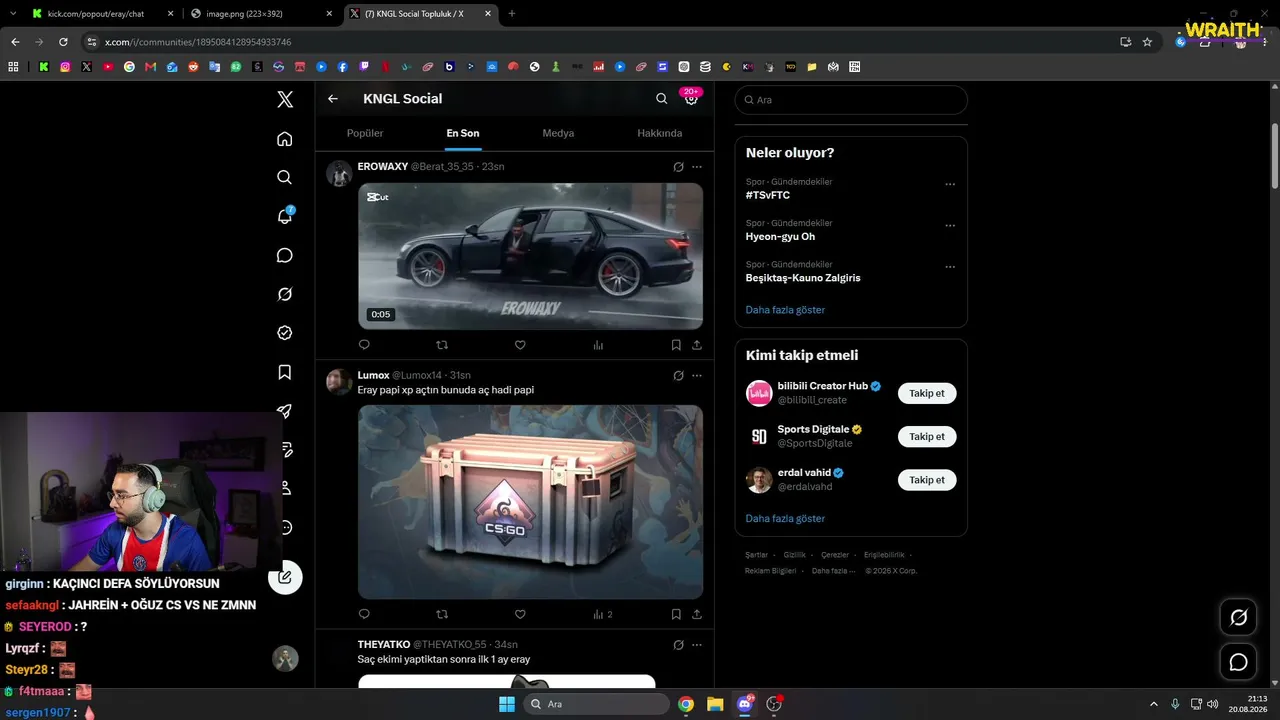Image resolution: width=1280 pixels, height=720 pixels.
Task: Open Explore search in the X sidebar
Action: pyautogui.click(x=285, y=177)
